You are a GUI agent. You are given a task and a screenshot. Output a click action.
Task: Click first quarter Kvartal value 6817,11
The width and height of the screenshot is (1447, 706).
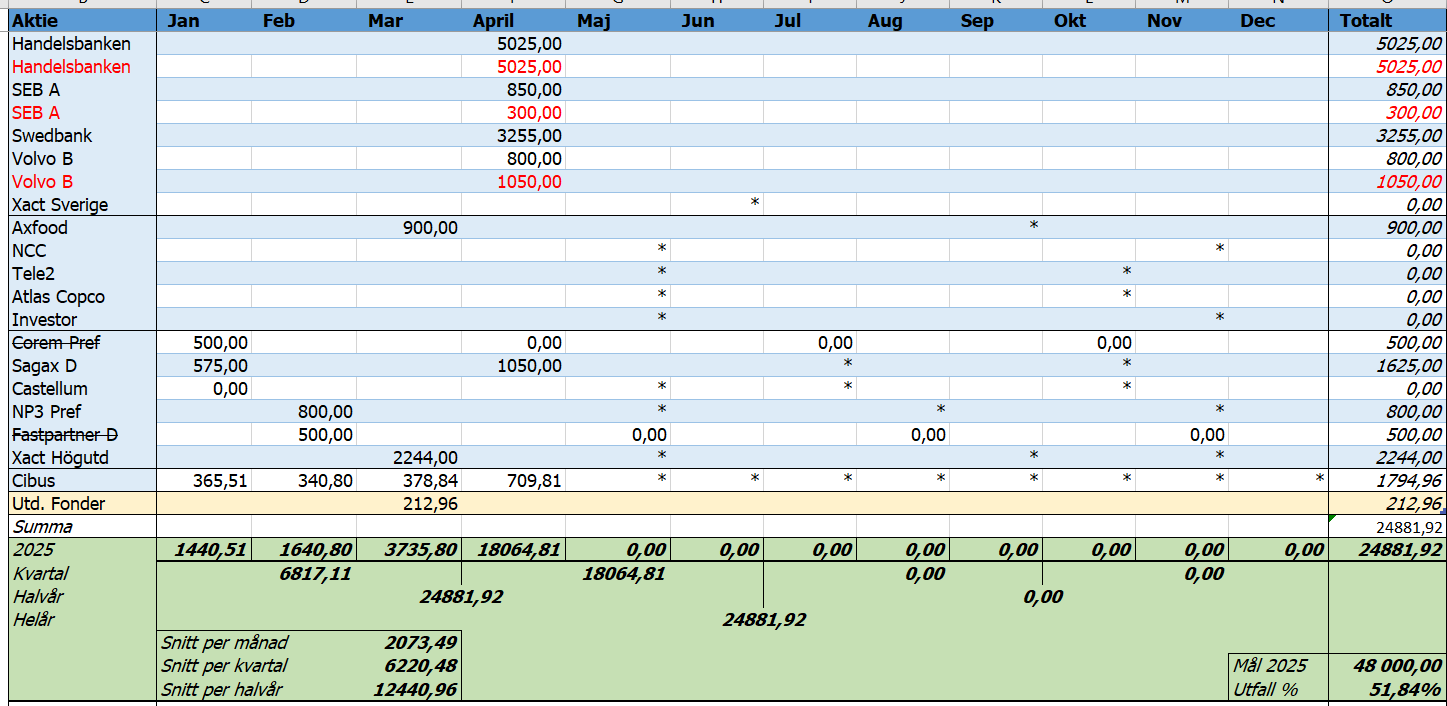316,574
